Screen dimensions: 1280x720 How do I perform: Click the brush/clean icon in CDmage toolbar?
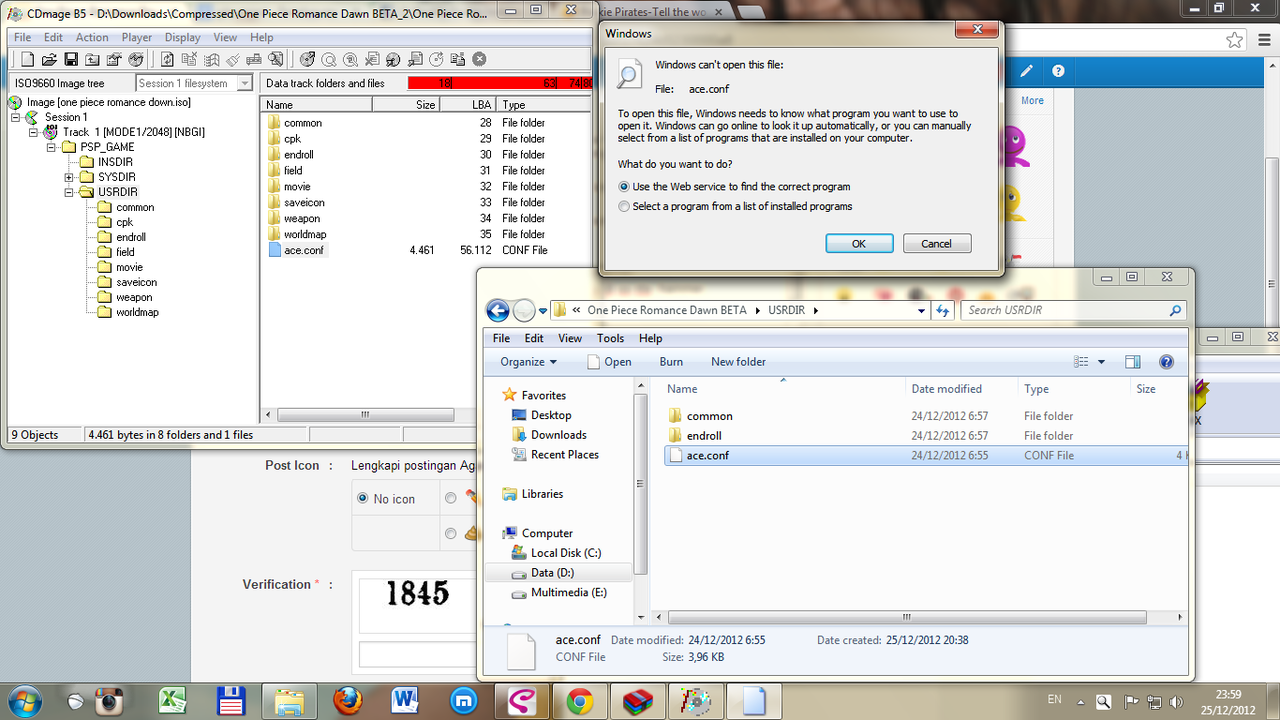pos(233,60)
